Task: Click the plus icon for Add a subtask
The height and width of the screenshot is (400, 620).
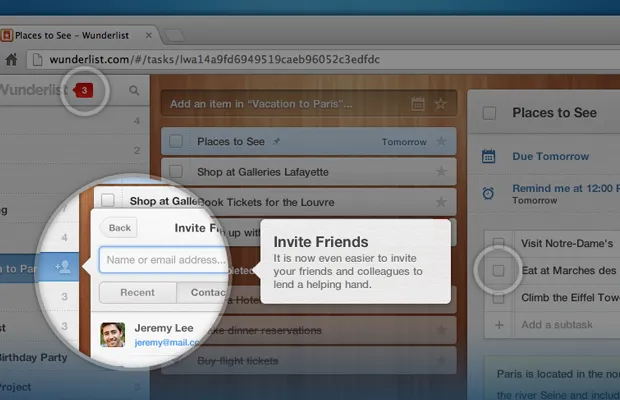Action: coord(499,325)
